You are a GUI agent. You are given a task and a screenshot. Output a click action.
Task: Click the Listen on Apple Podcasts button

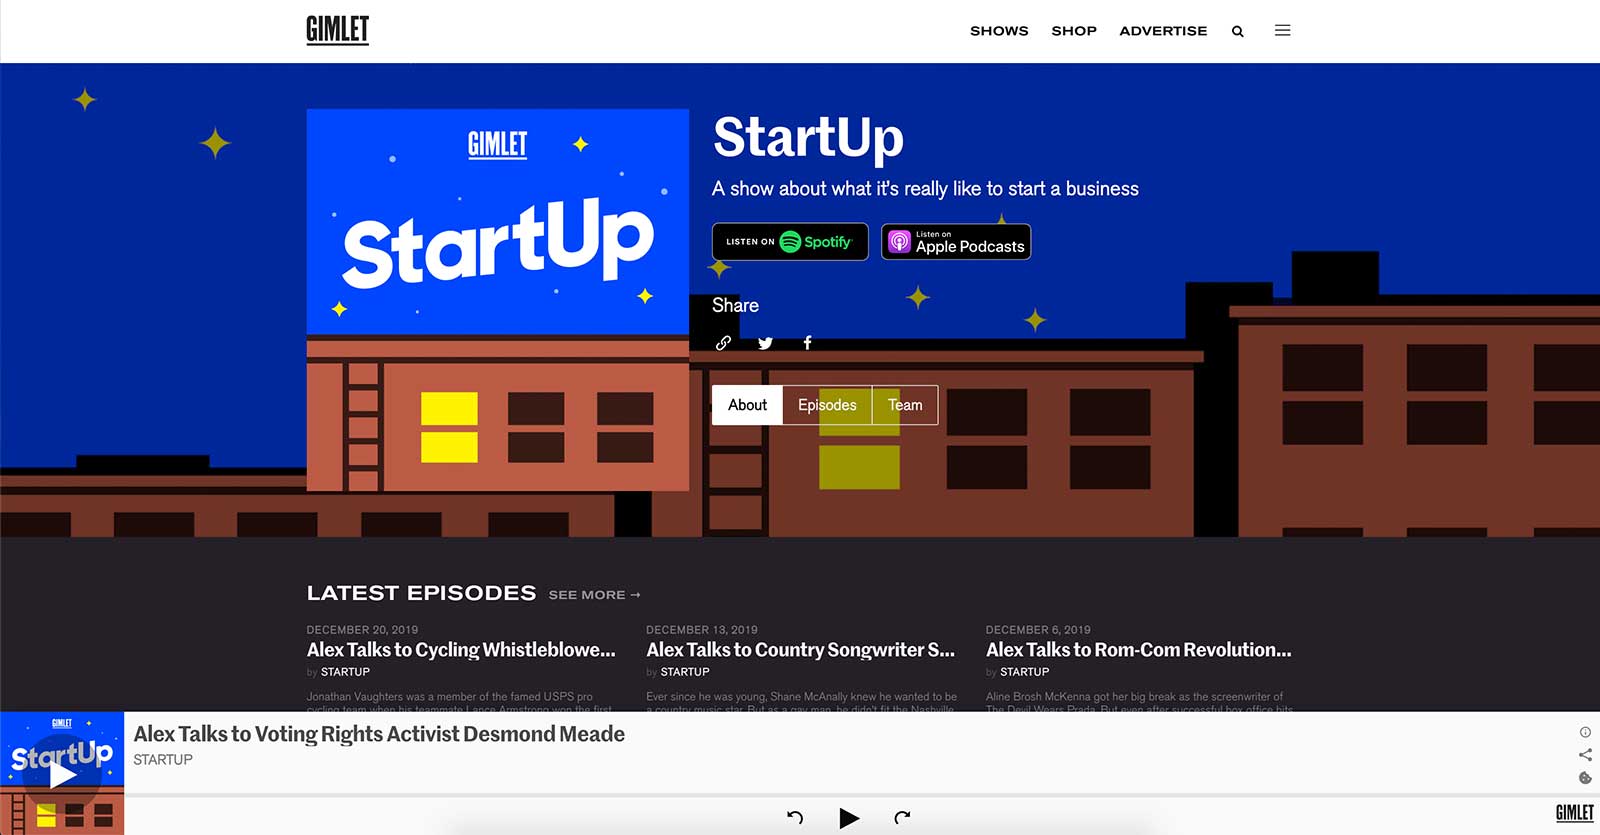pyautogui.click(x=956, y=241)
